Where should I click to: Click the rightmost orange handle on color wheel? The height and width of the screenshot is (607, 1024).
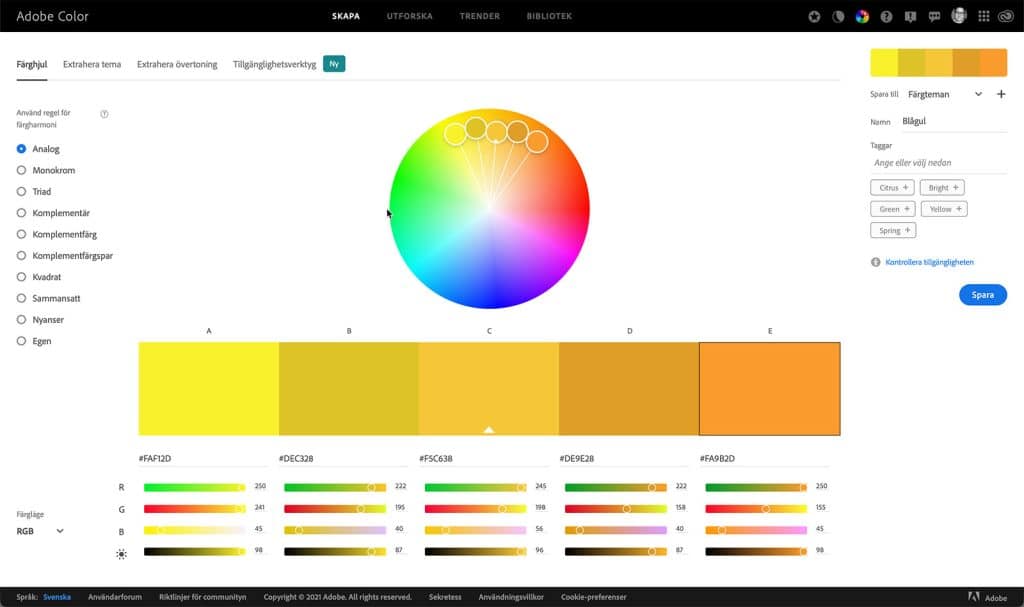pos(537,142)
